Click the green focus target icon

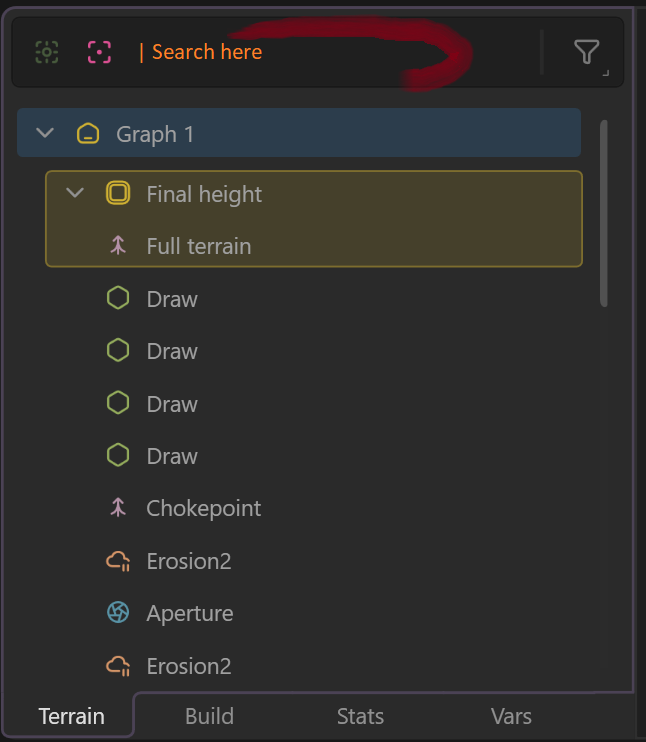46,52
